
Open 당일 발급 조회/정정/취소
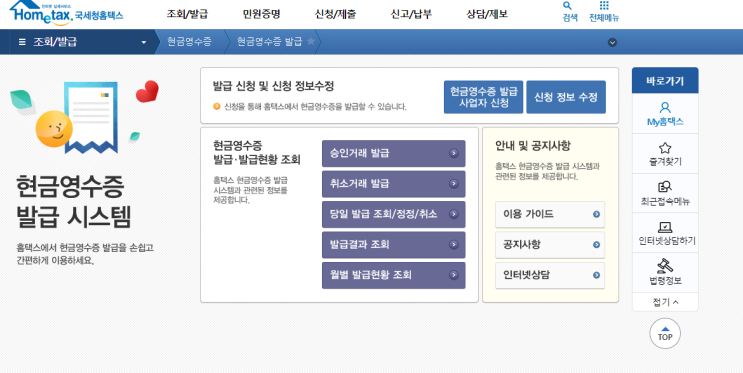(x=393, y=214)
